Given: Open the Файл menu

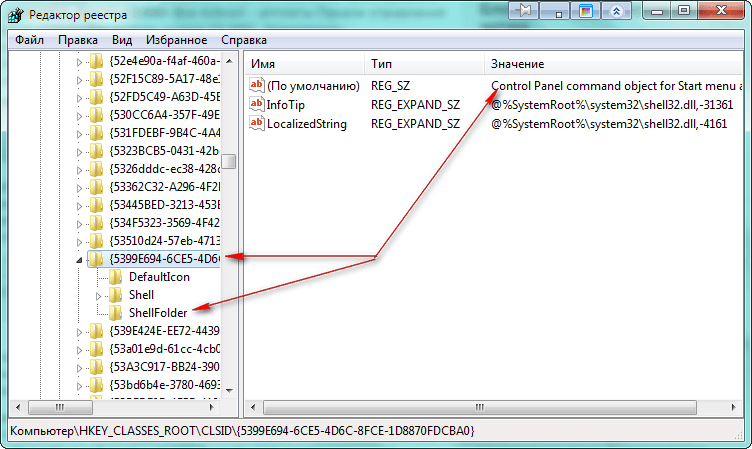Looking at the screenshot, I should tap(29, 40).
